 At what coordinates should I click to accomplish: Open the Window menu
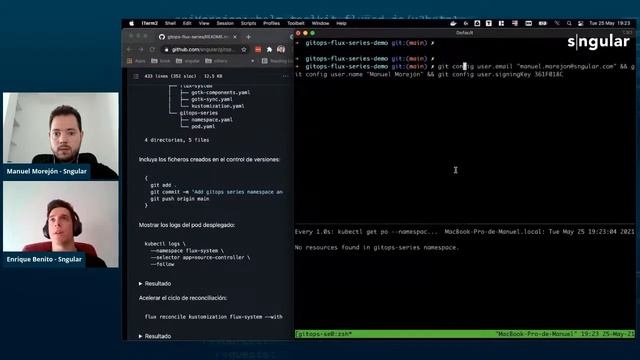coord(320,23)
